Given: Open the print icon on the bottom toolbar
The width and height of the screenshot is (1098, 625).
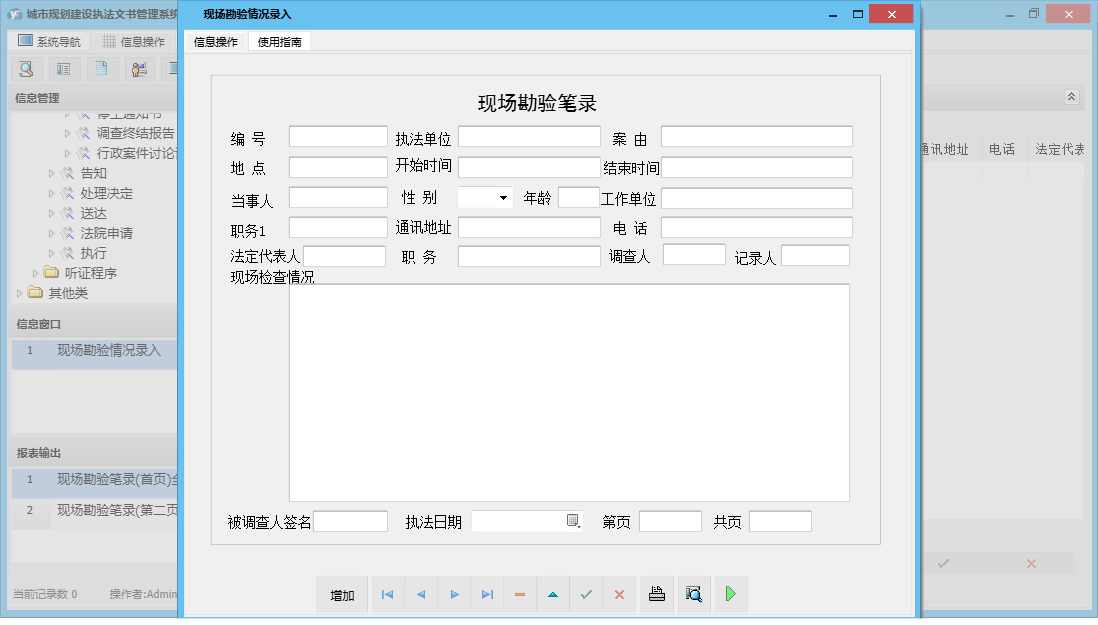Looking at the screenshot, I should tap(657, 594).
